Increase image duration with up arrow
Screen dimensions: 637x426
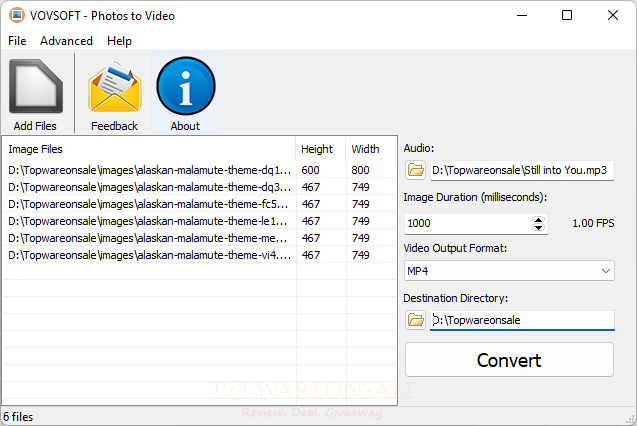point(539,220)
